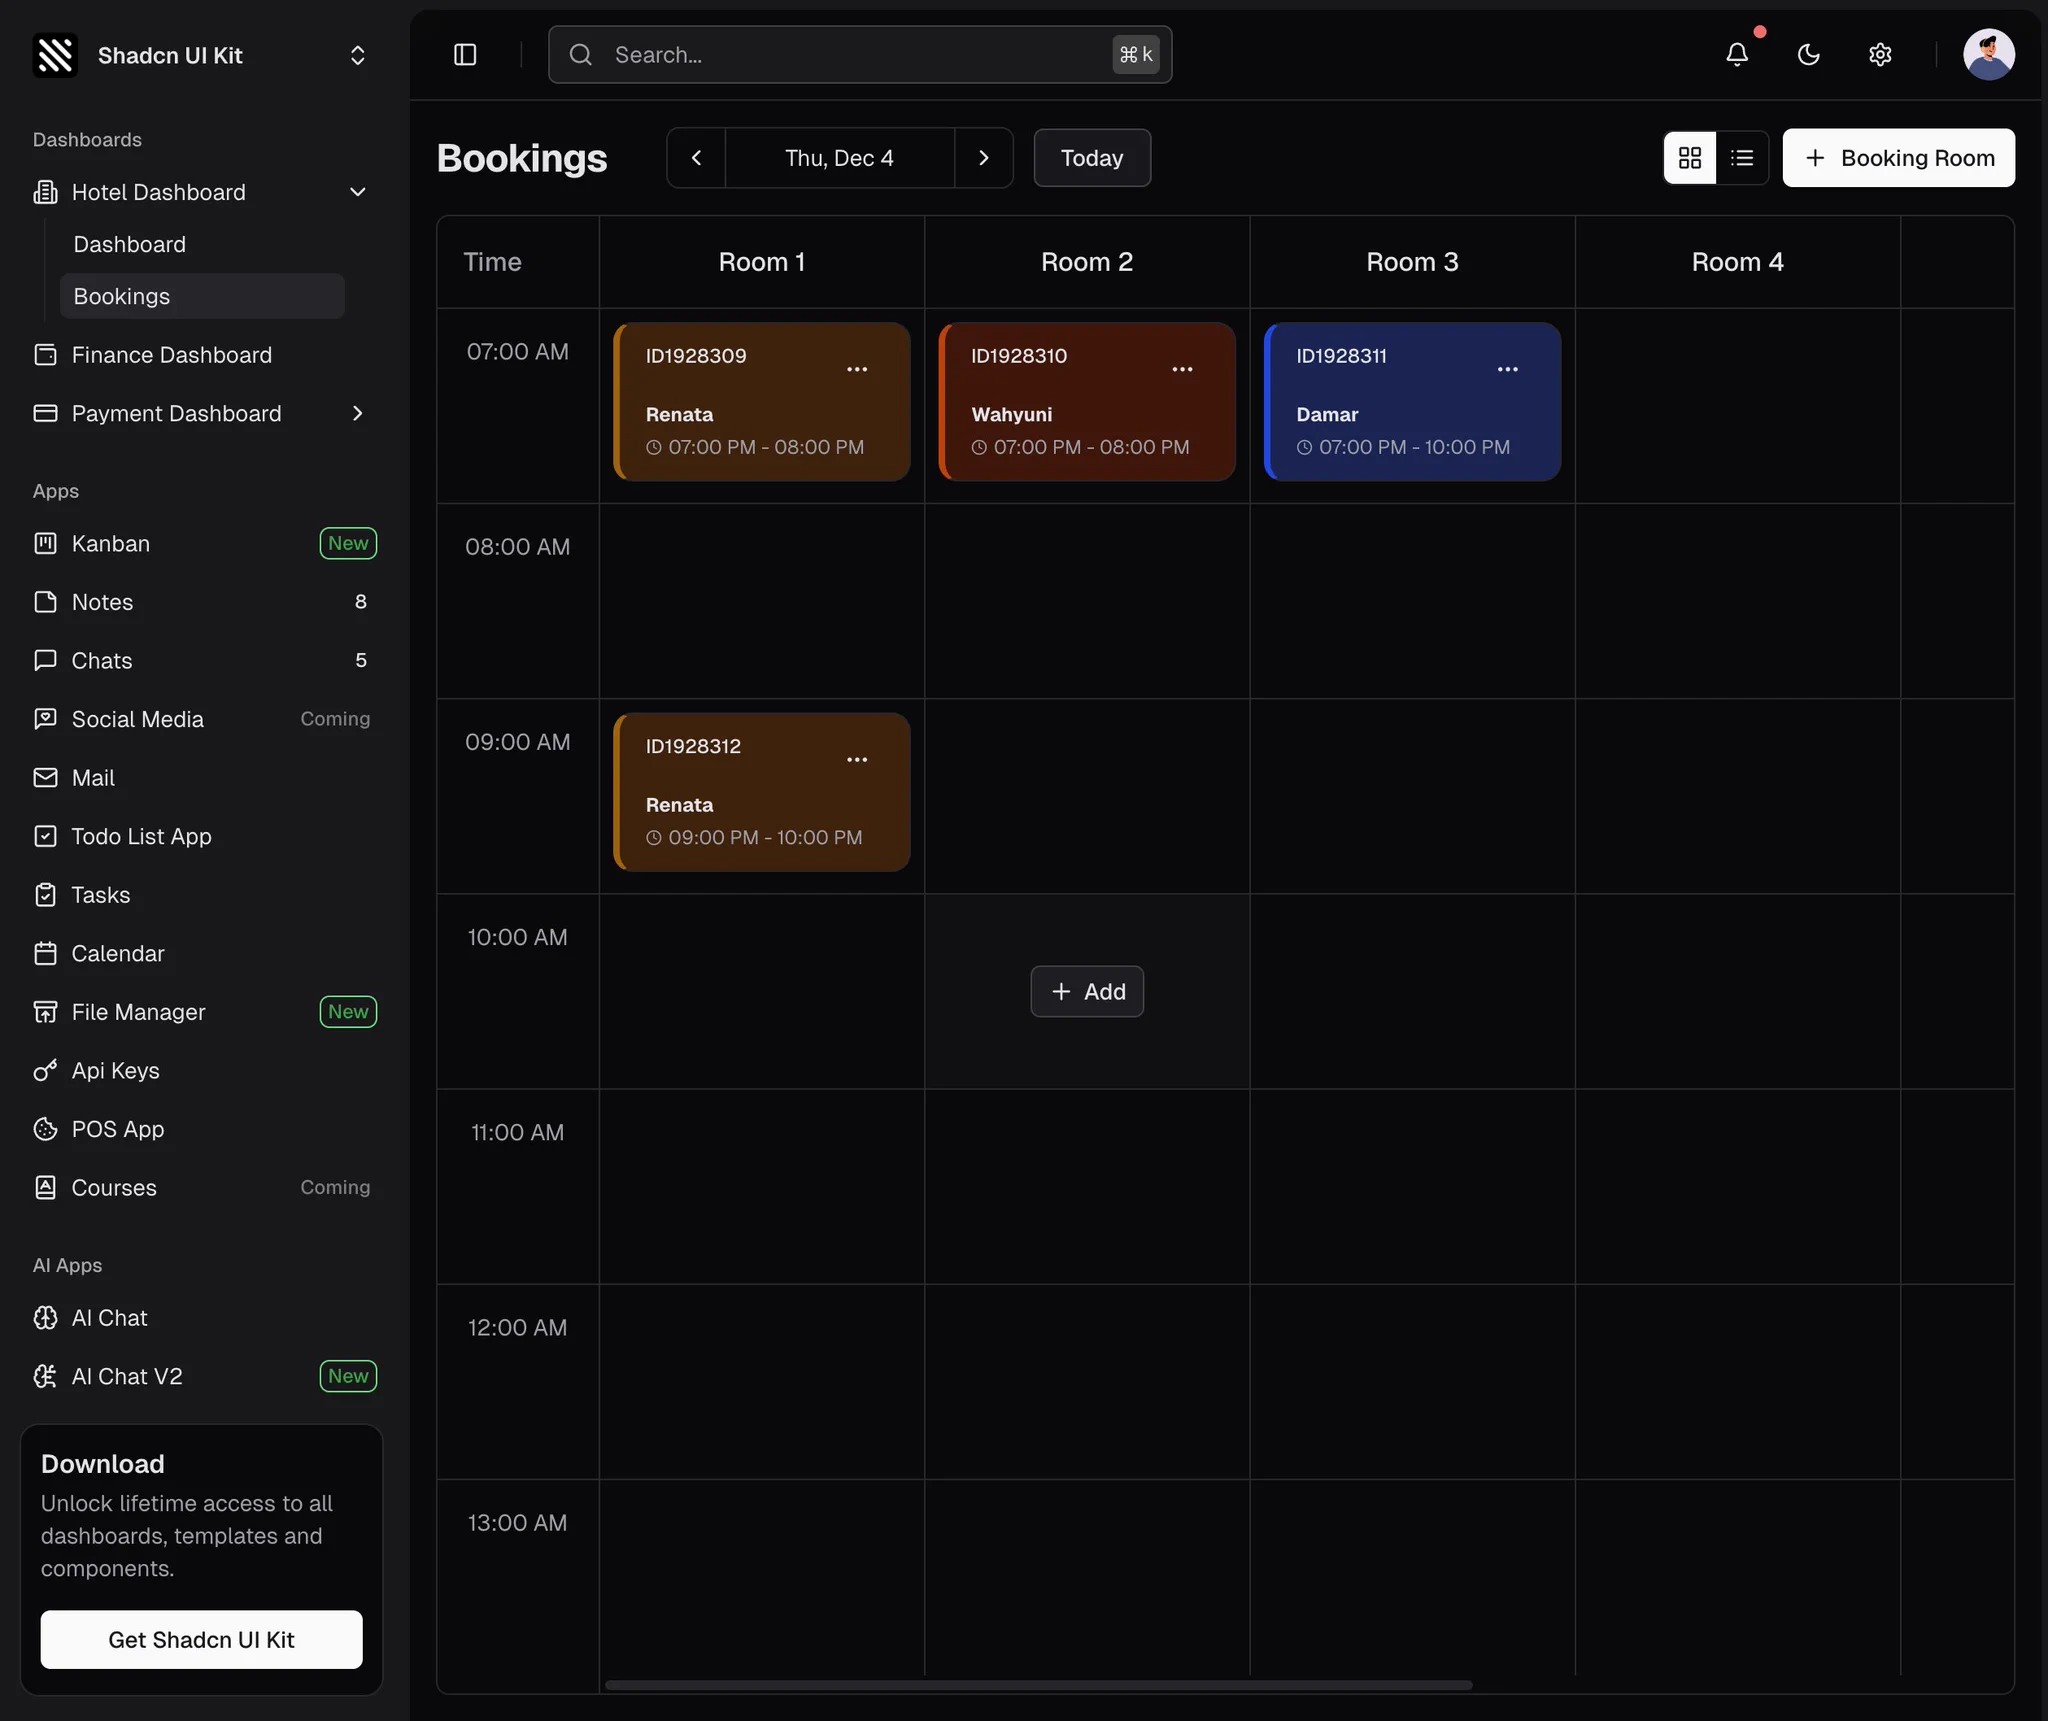
Task: Click the Mail envelope icon
Action: [45, 777]
